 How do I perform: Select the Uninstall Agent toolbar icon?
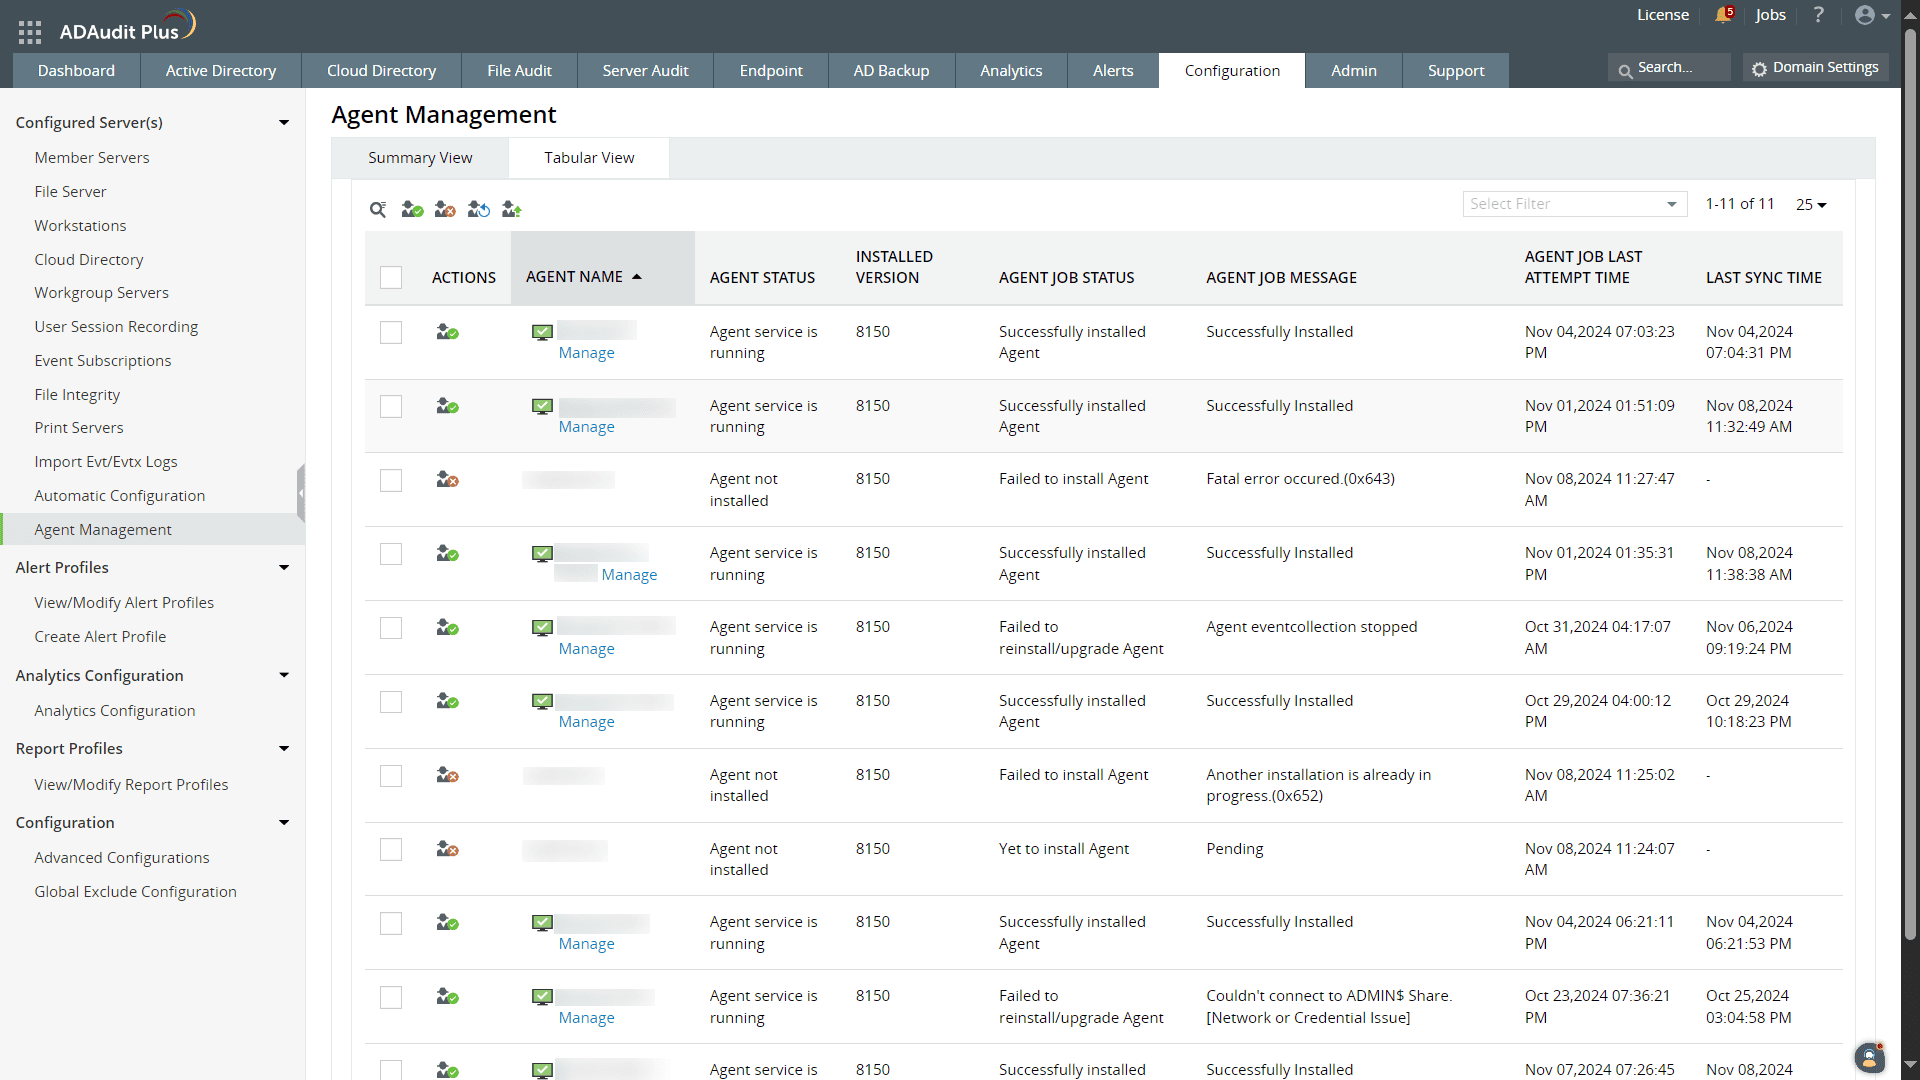coord(445,209)
